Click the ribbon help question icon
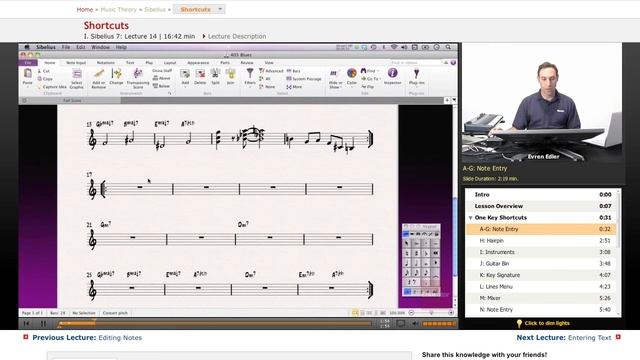640x360 pixels. [453, 63]
